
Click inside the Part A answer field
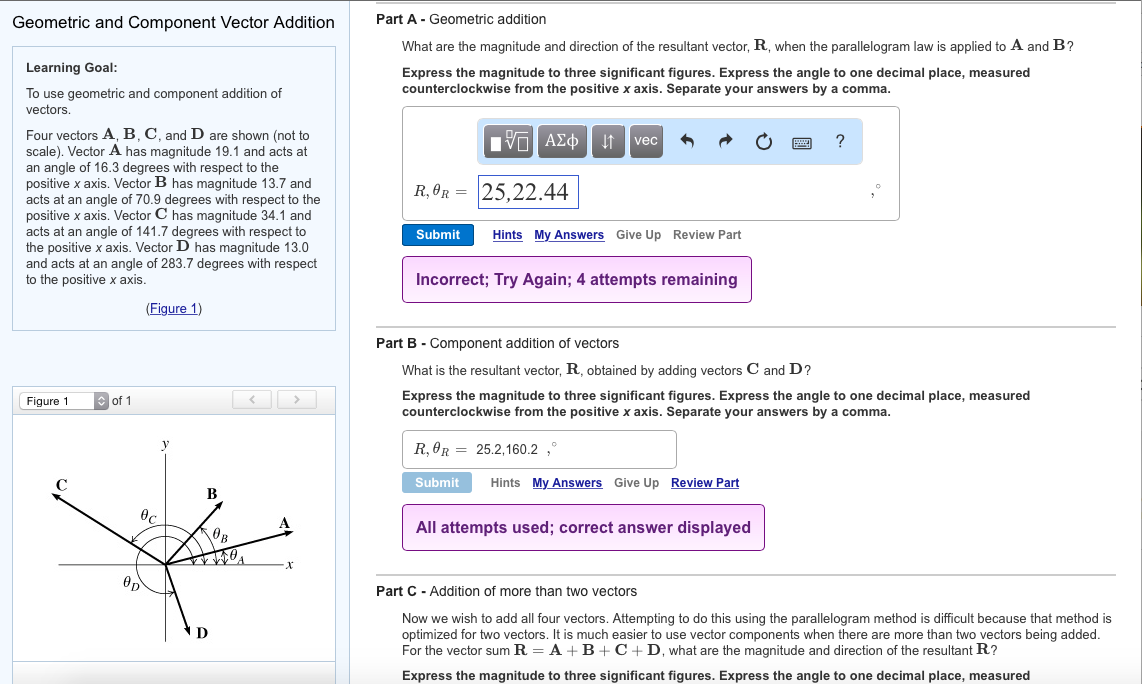[528, 190]
